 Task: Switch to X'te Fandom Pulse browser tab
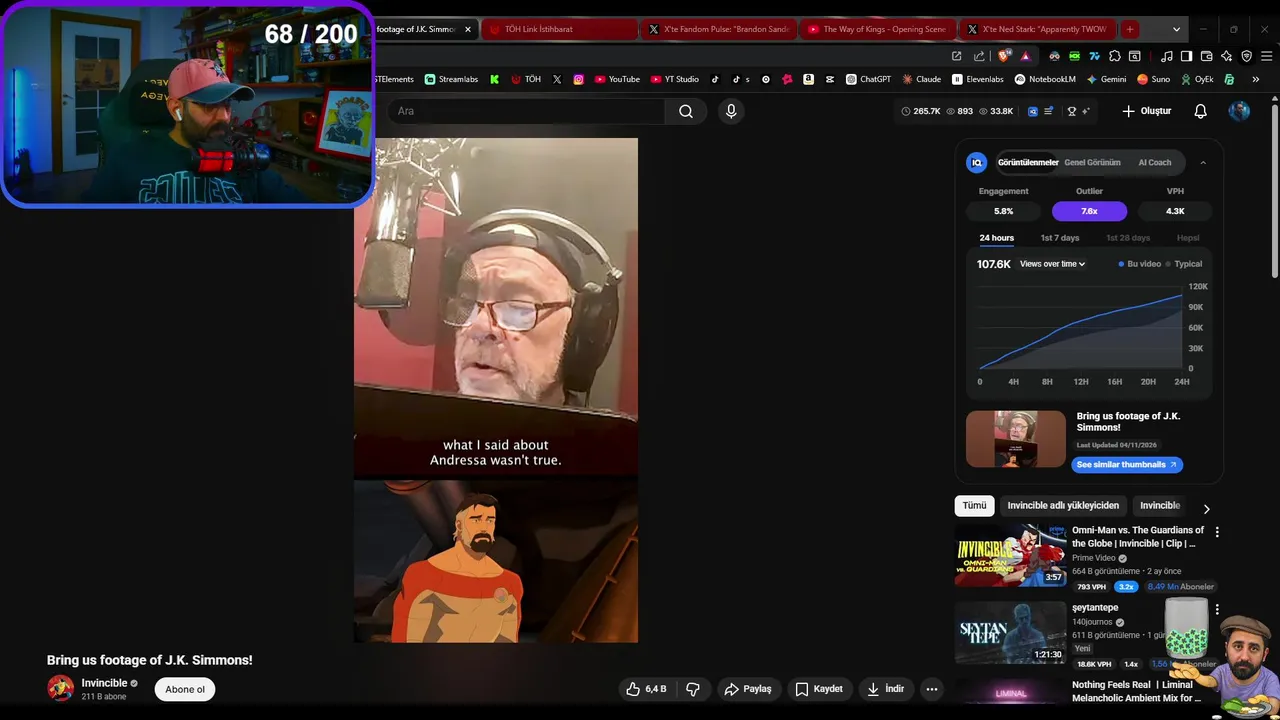pyautogui.click(x=720, y=29)
